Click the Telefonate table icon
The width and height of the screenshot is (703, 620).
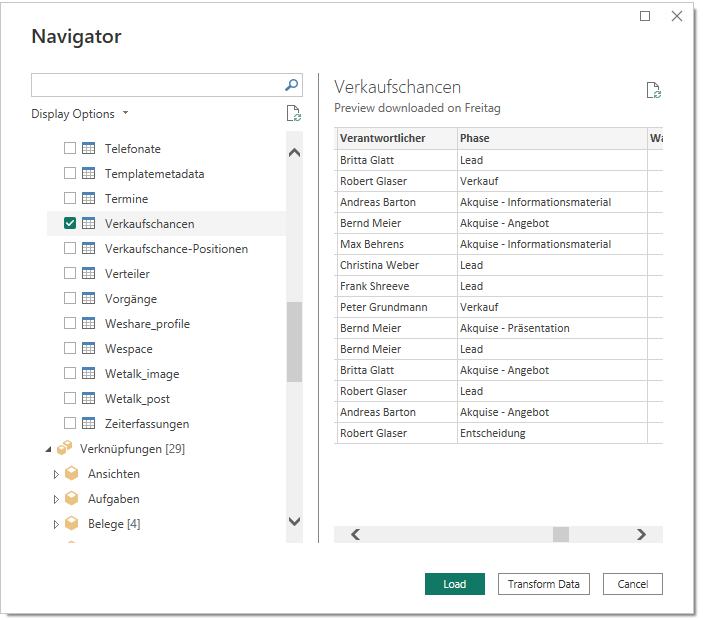click(x=89, y=148)
